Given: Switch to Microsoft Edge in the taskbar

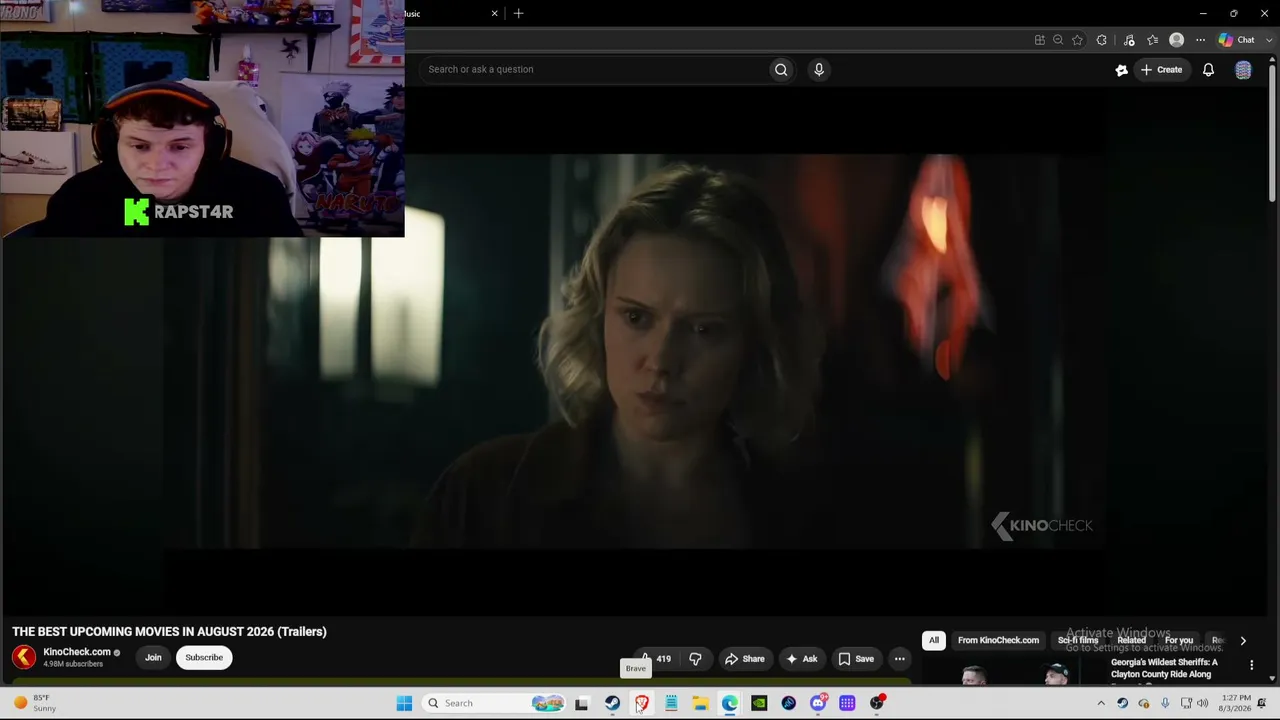Looking at the screenshot, I should tap(730, 703).
